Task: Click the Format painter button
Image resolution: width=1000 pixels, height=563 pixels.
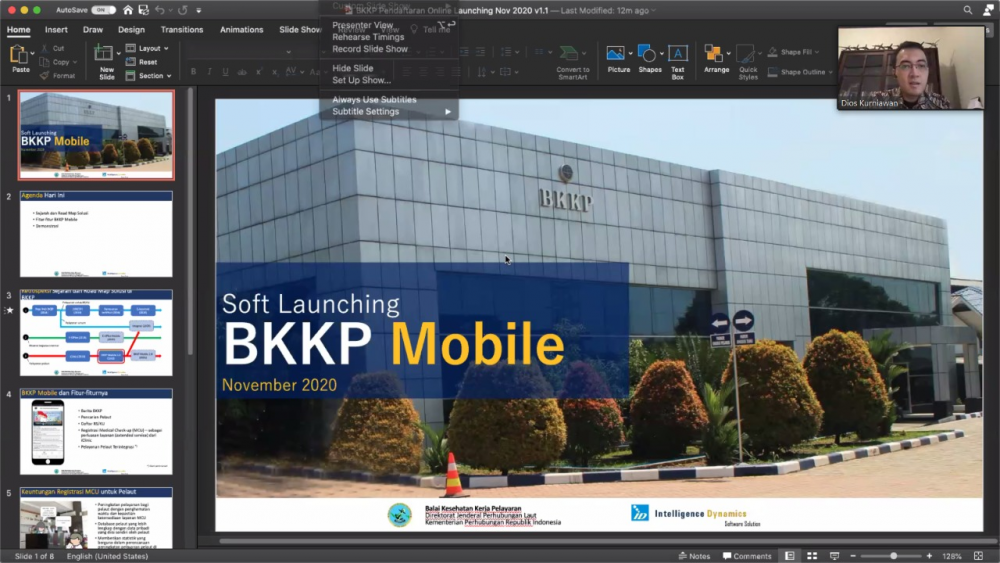Action: 57,75
